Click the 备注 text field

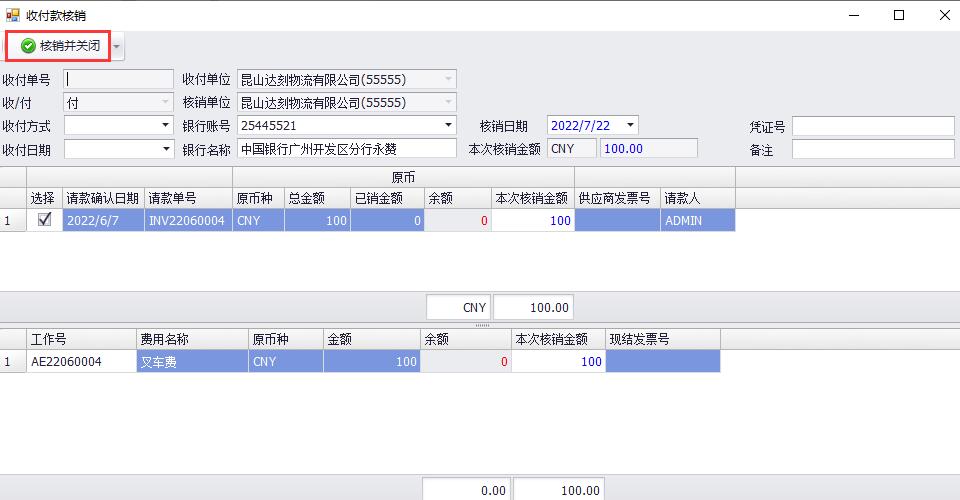(x=873, y=149)
